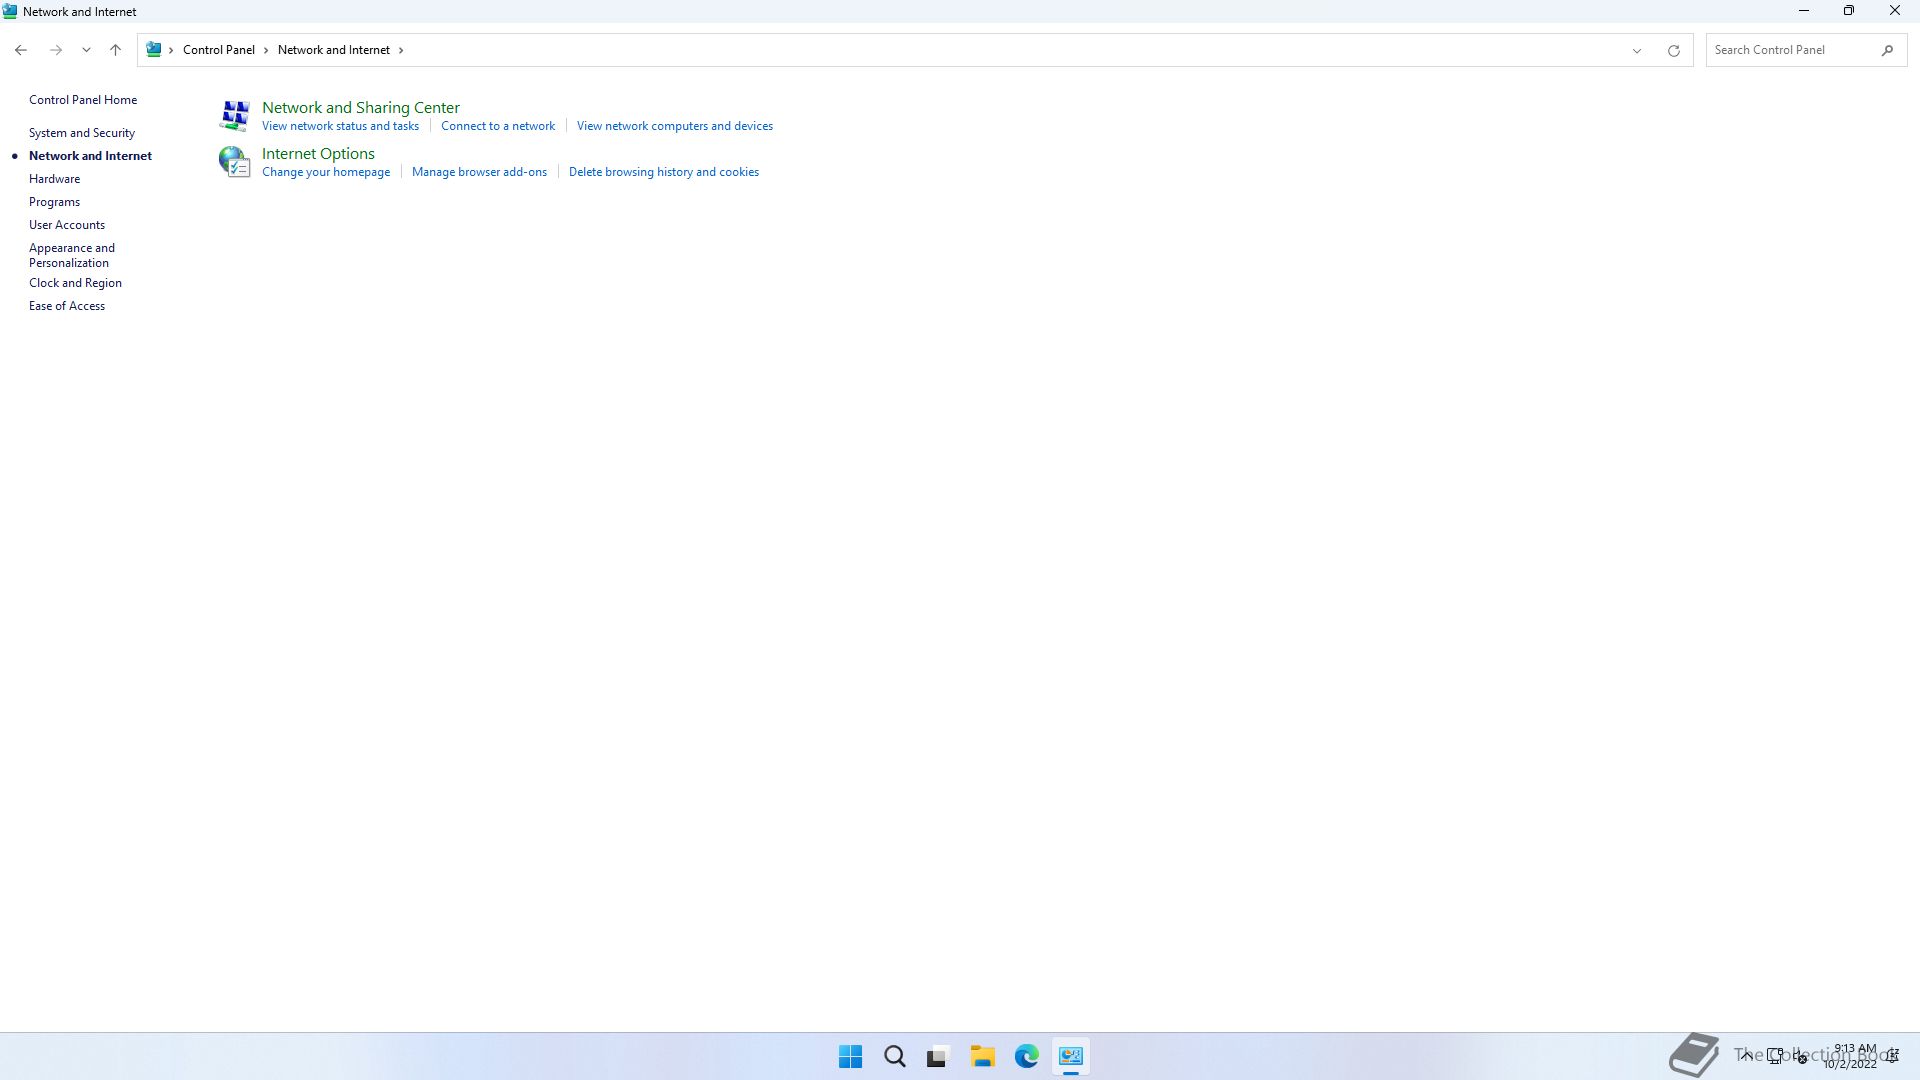1920x1080 pixels.
Task: Expand the chevron after Network and Internet
Action: pyautogui.click(x=401, y=50)
